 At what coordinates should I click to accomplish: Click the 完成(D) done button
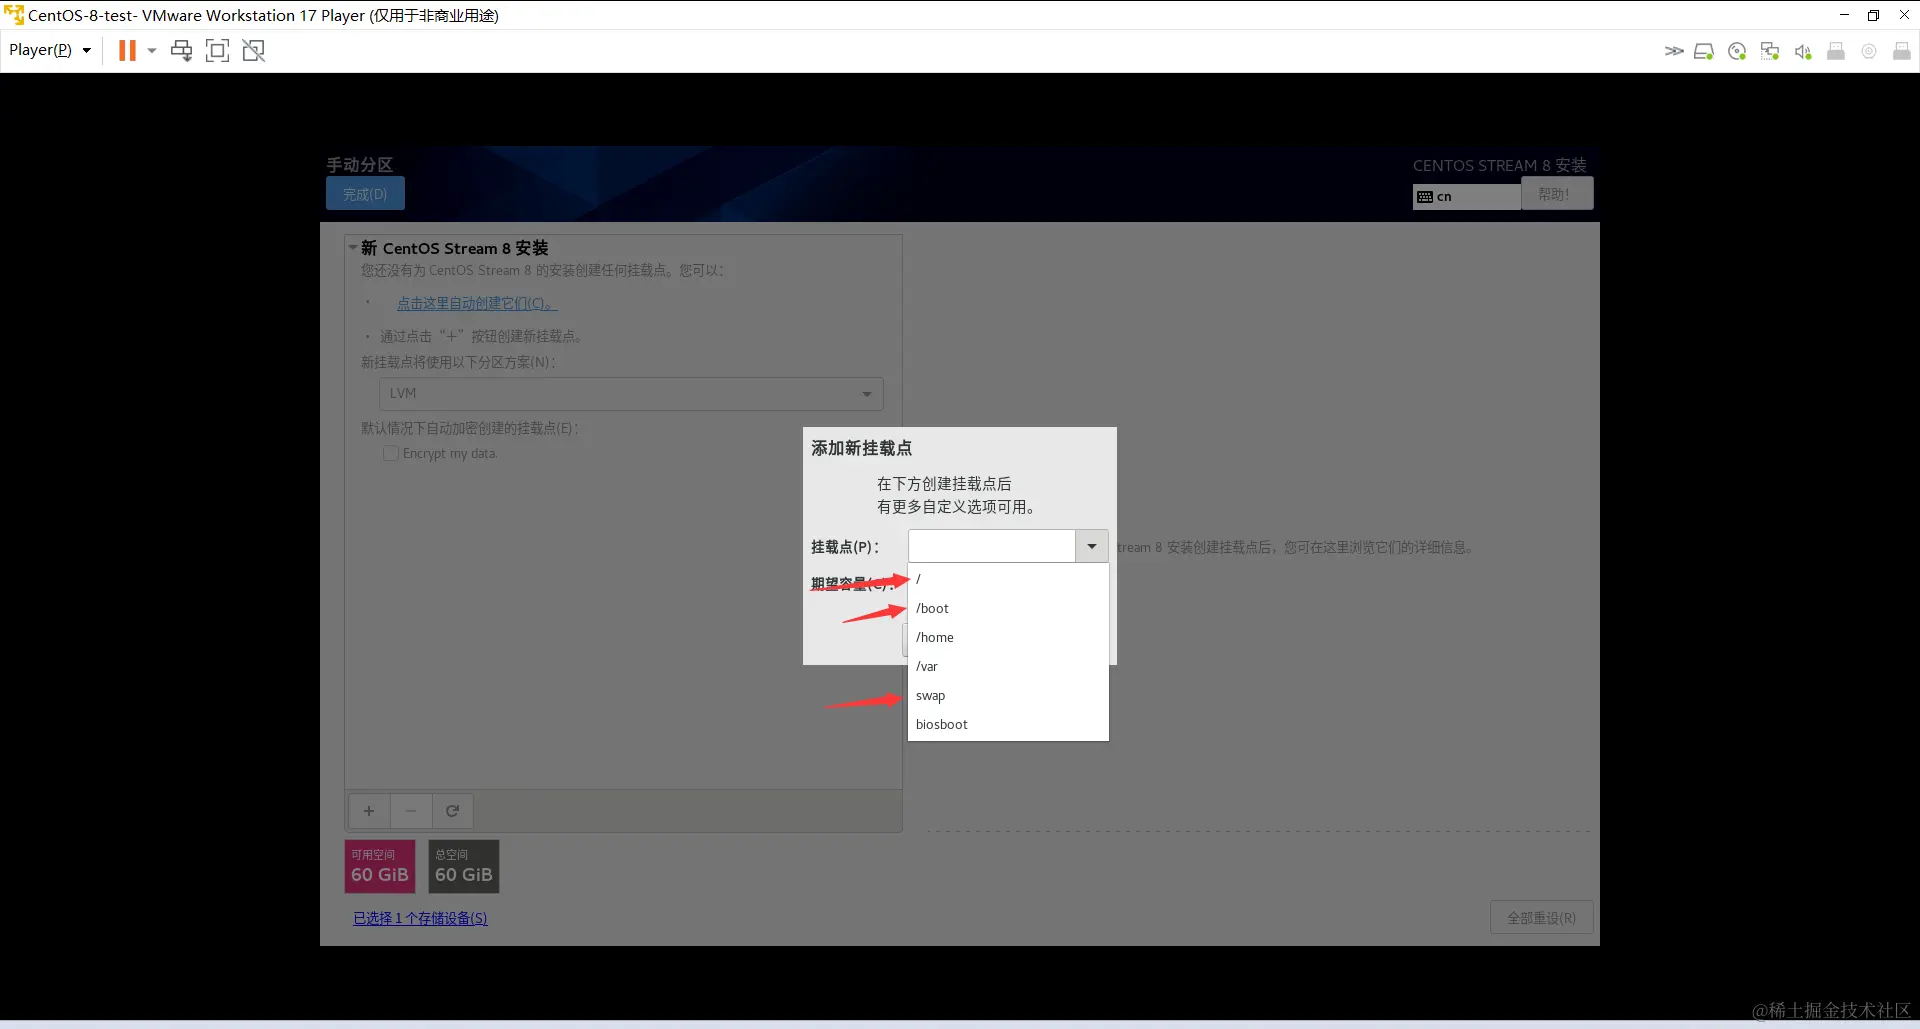click(x=365, y=193)
